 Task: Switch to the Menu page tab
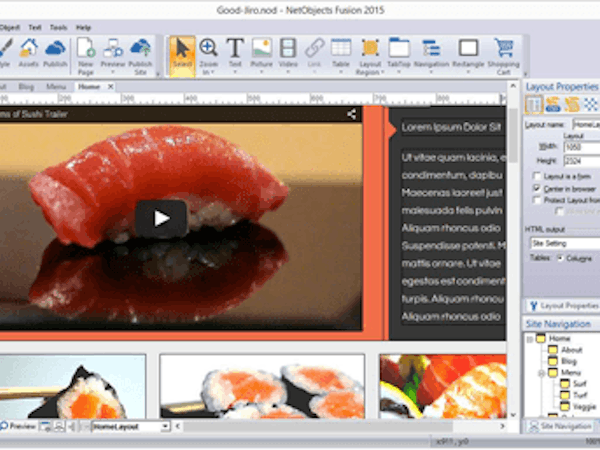56,87
